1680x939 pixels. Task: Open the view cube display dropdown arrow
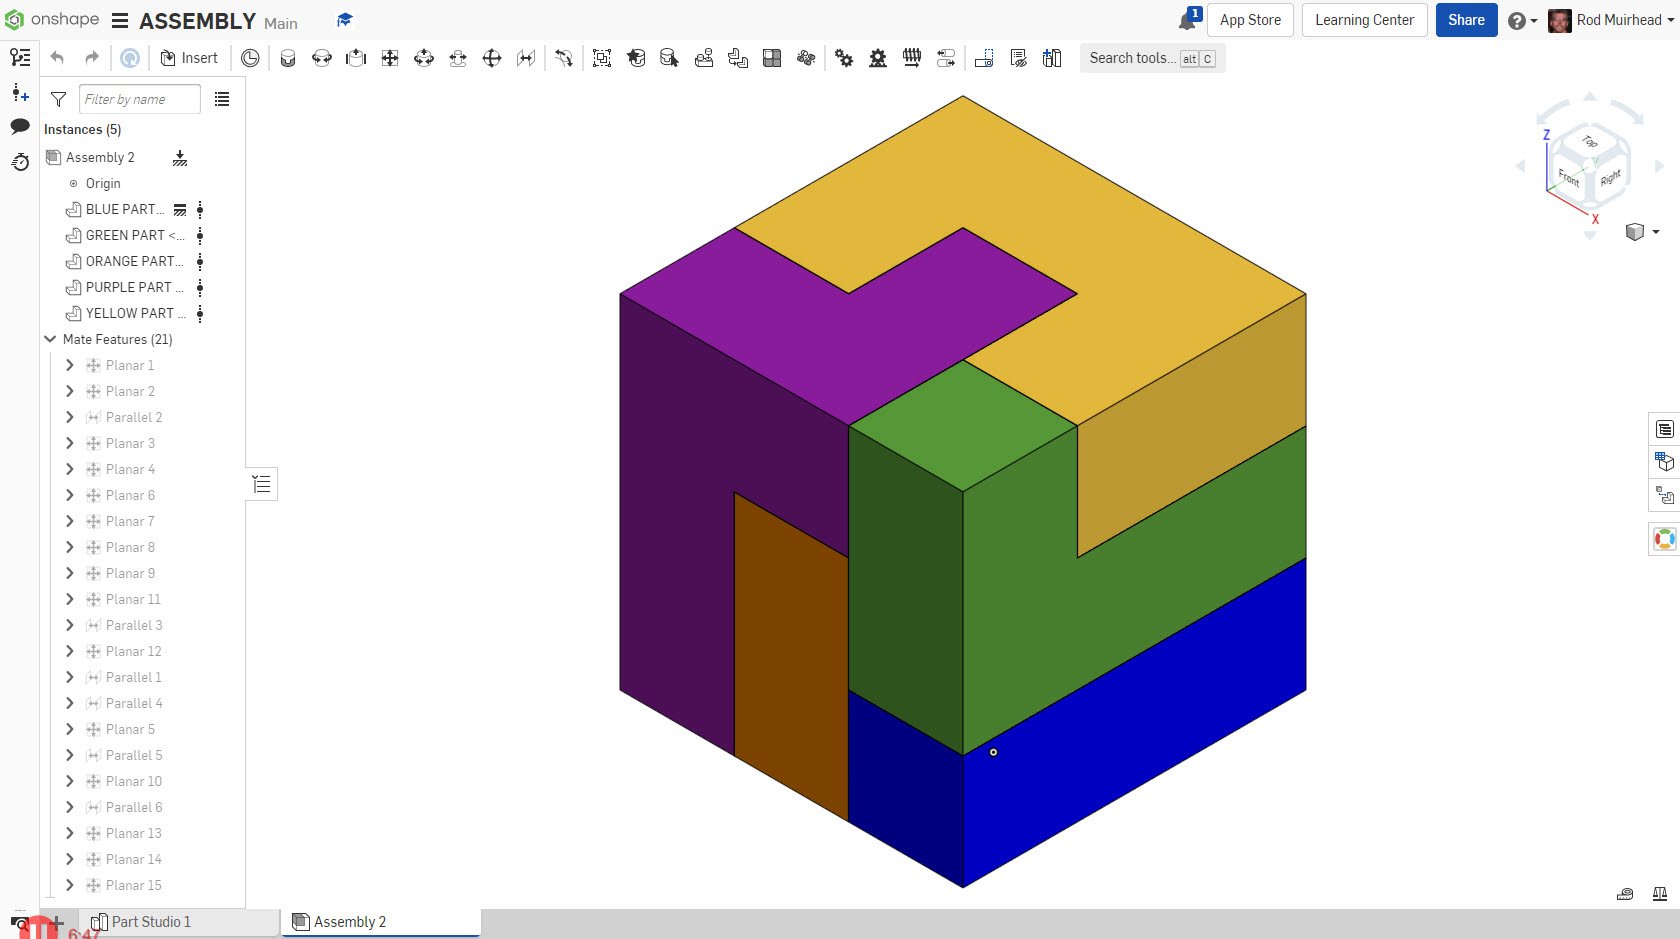click(x=1656, y=232)
